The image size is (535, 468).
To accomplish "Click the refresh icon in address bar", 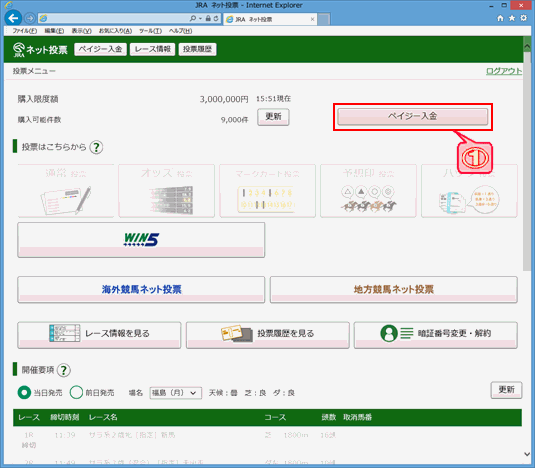I will pyautogui.click(x=216, y=18).
